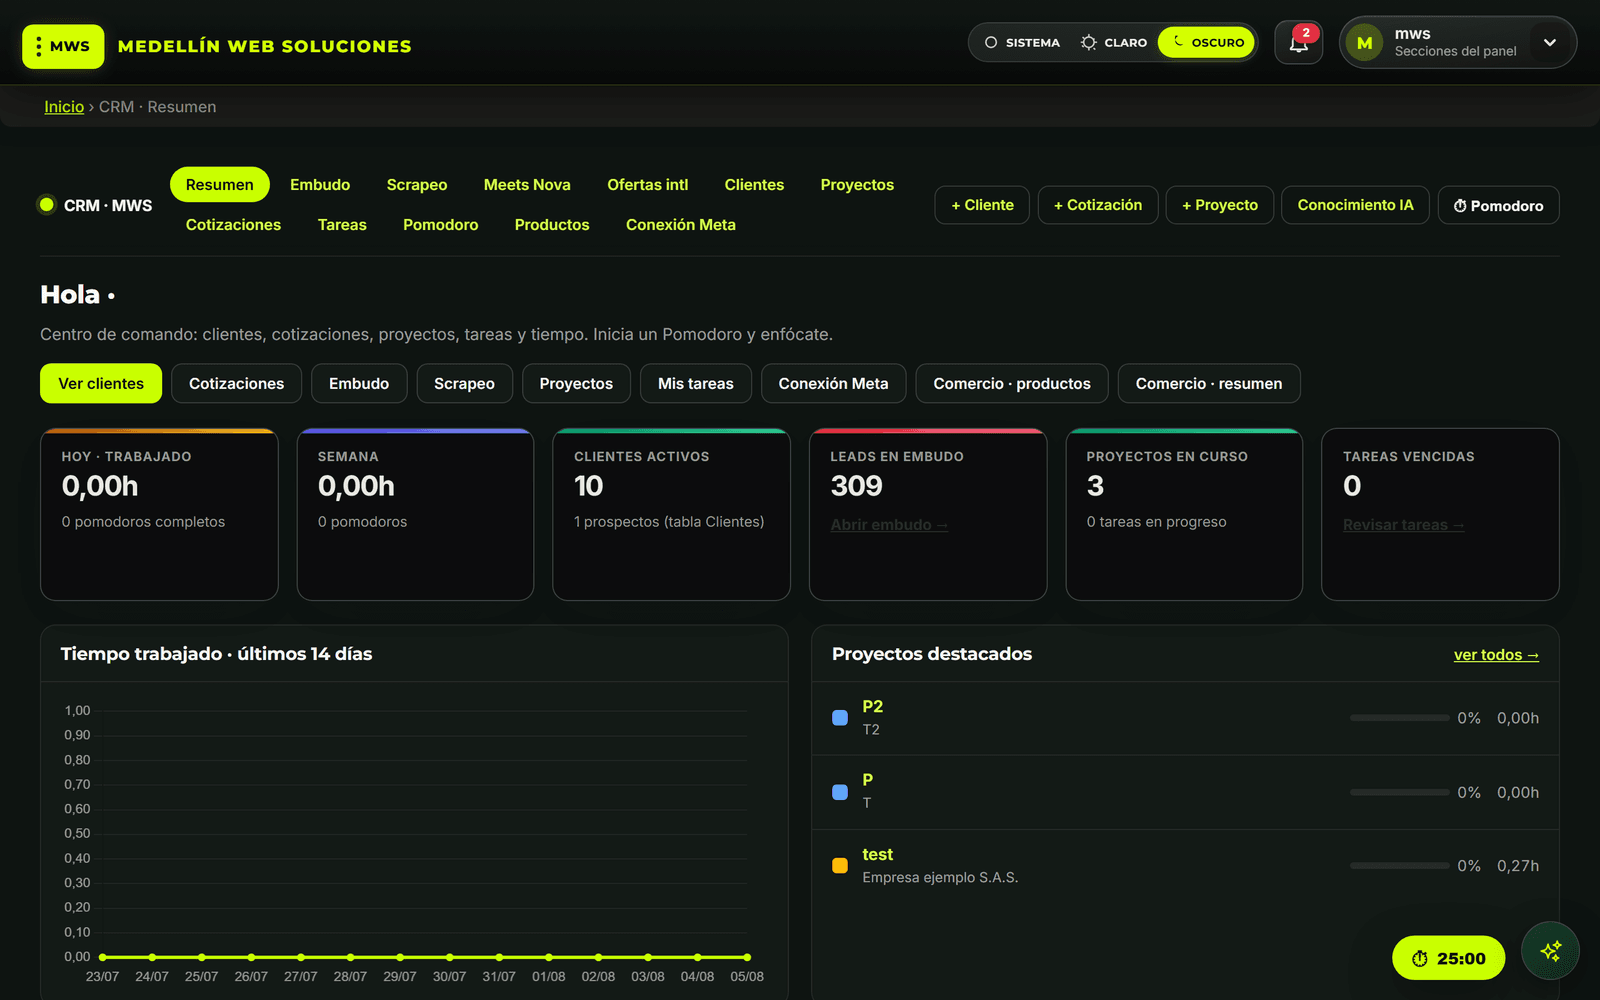The width and height of the screenshot is (1600, 1000).
Task: Open the Embudo tab in CRM nav
Action: (x=320, y=185)
